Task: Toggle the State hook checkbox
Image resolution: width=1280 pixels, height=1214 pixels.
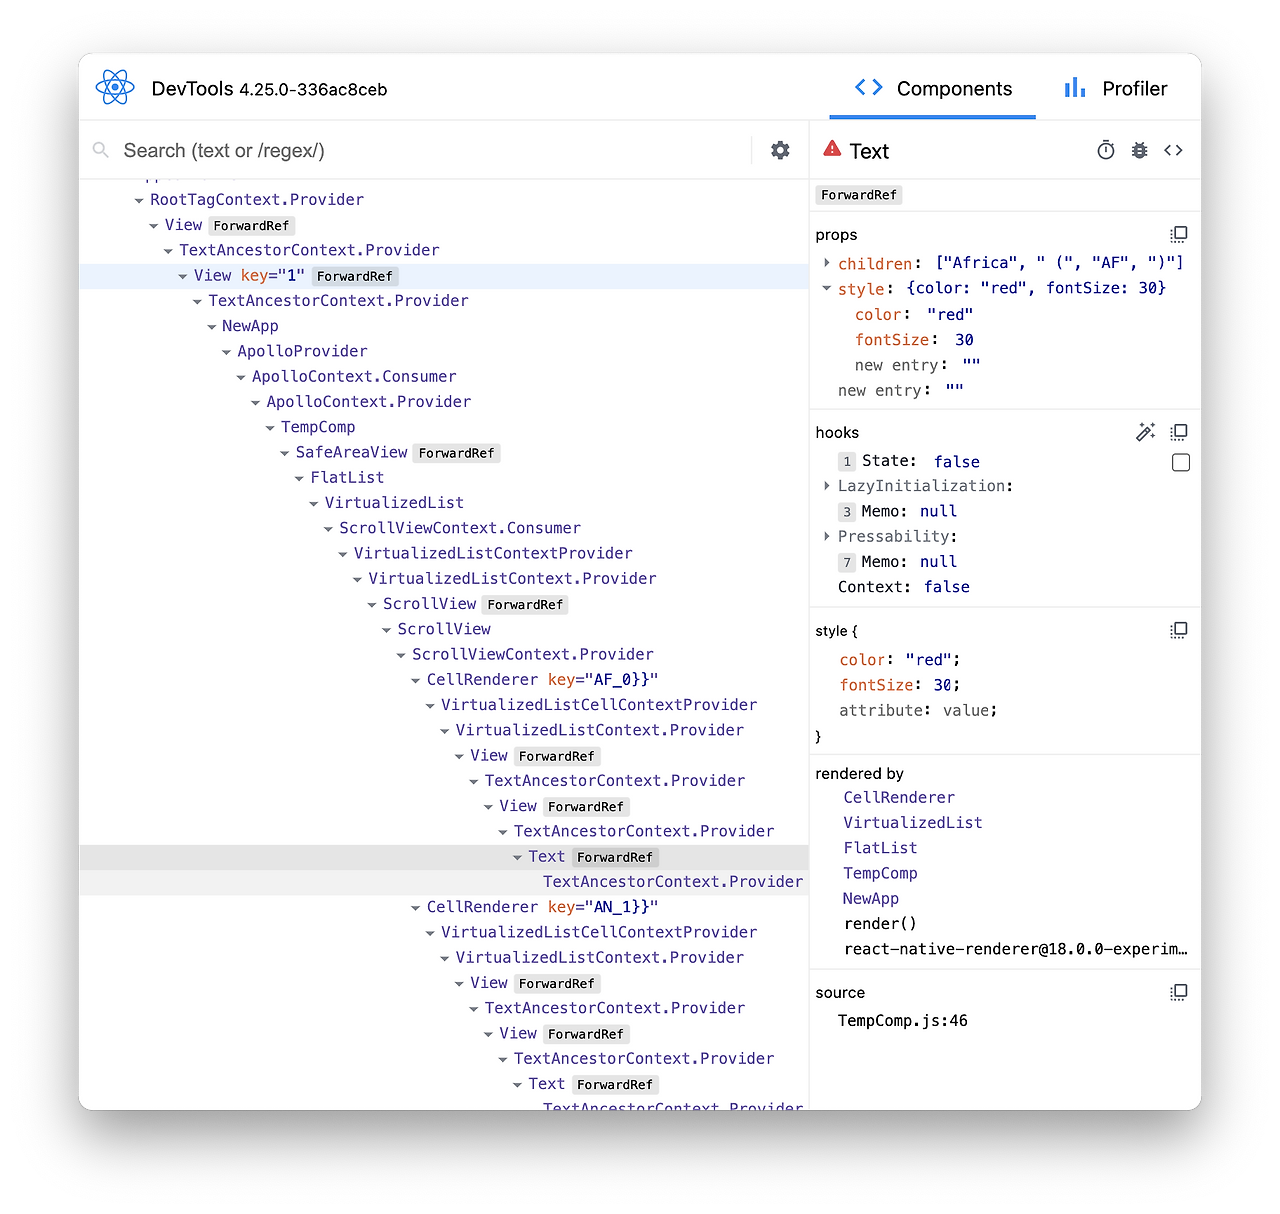Action: [x=1181, y=462]
